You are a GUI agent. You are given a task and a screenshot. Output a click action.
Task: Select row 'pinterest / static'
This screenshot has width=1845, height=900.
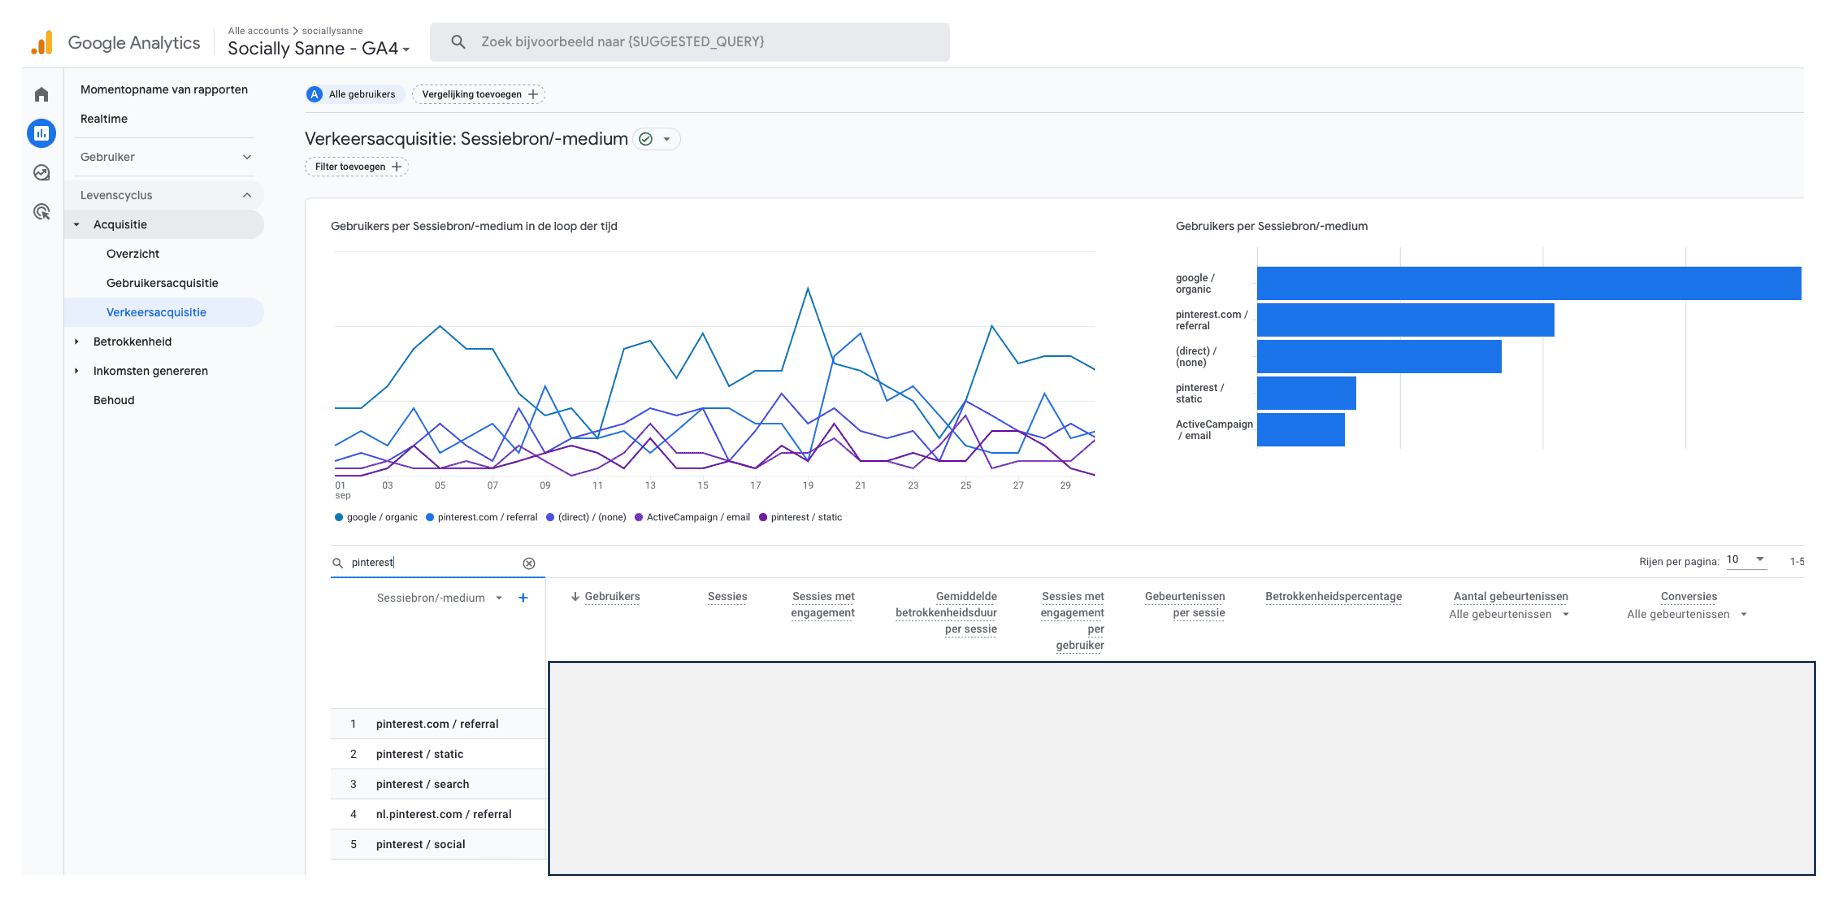click(438, 754)
